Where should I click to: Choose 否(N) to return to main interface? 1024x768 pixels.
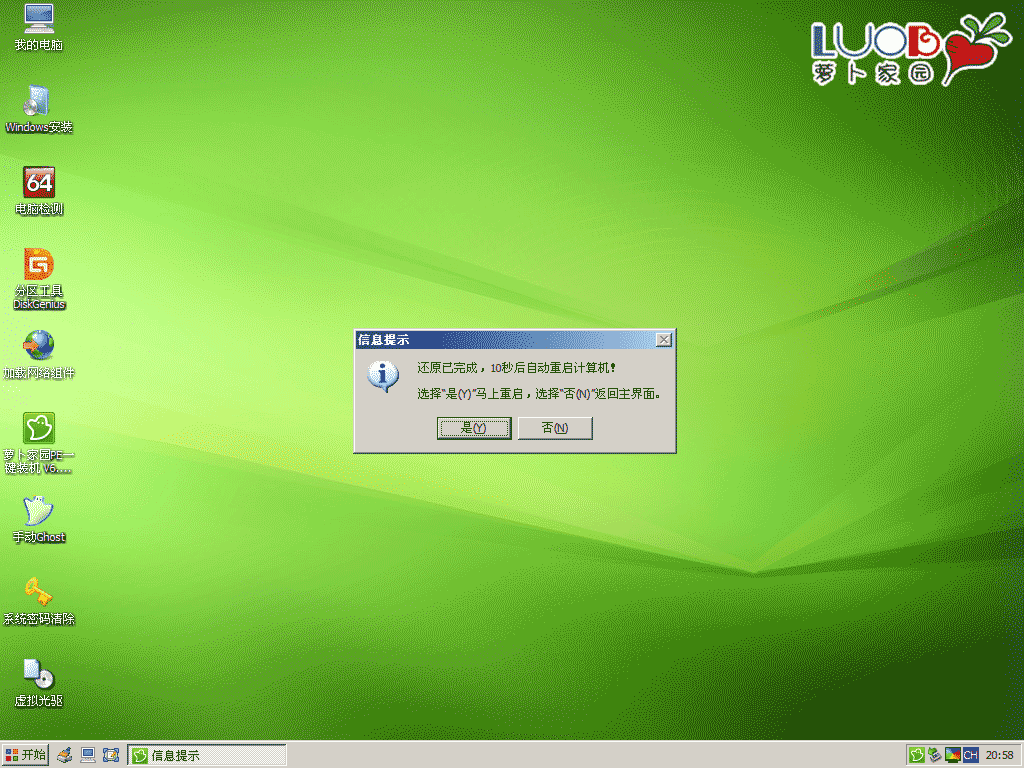[x=555, y=428]
